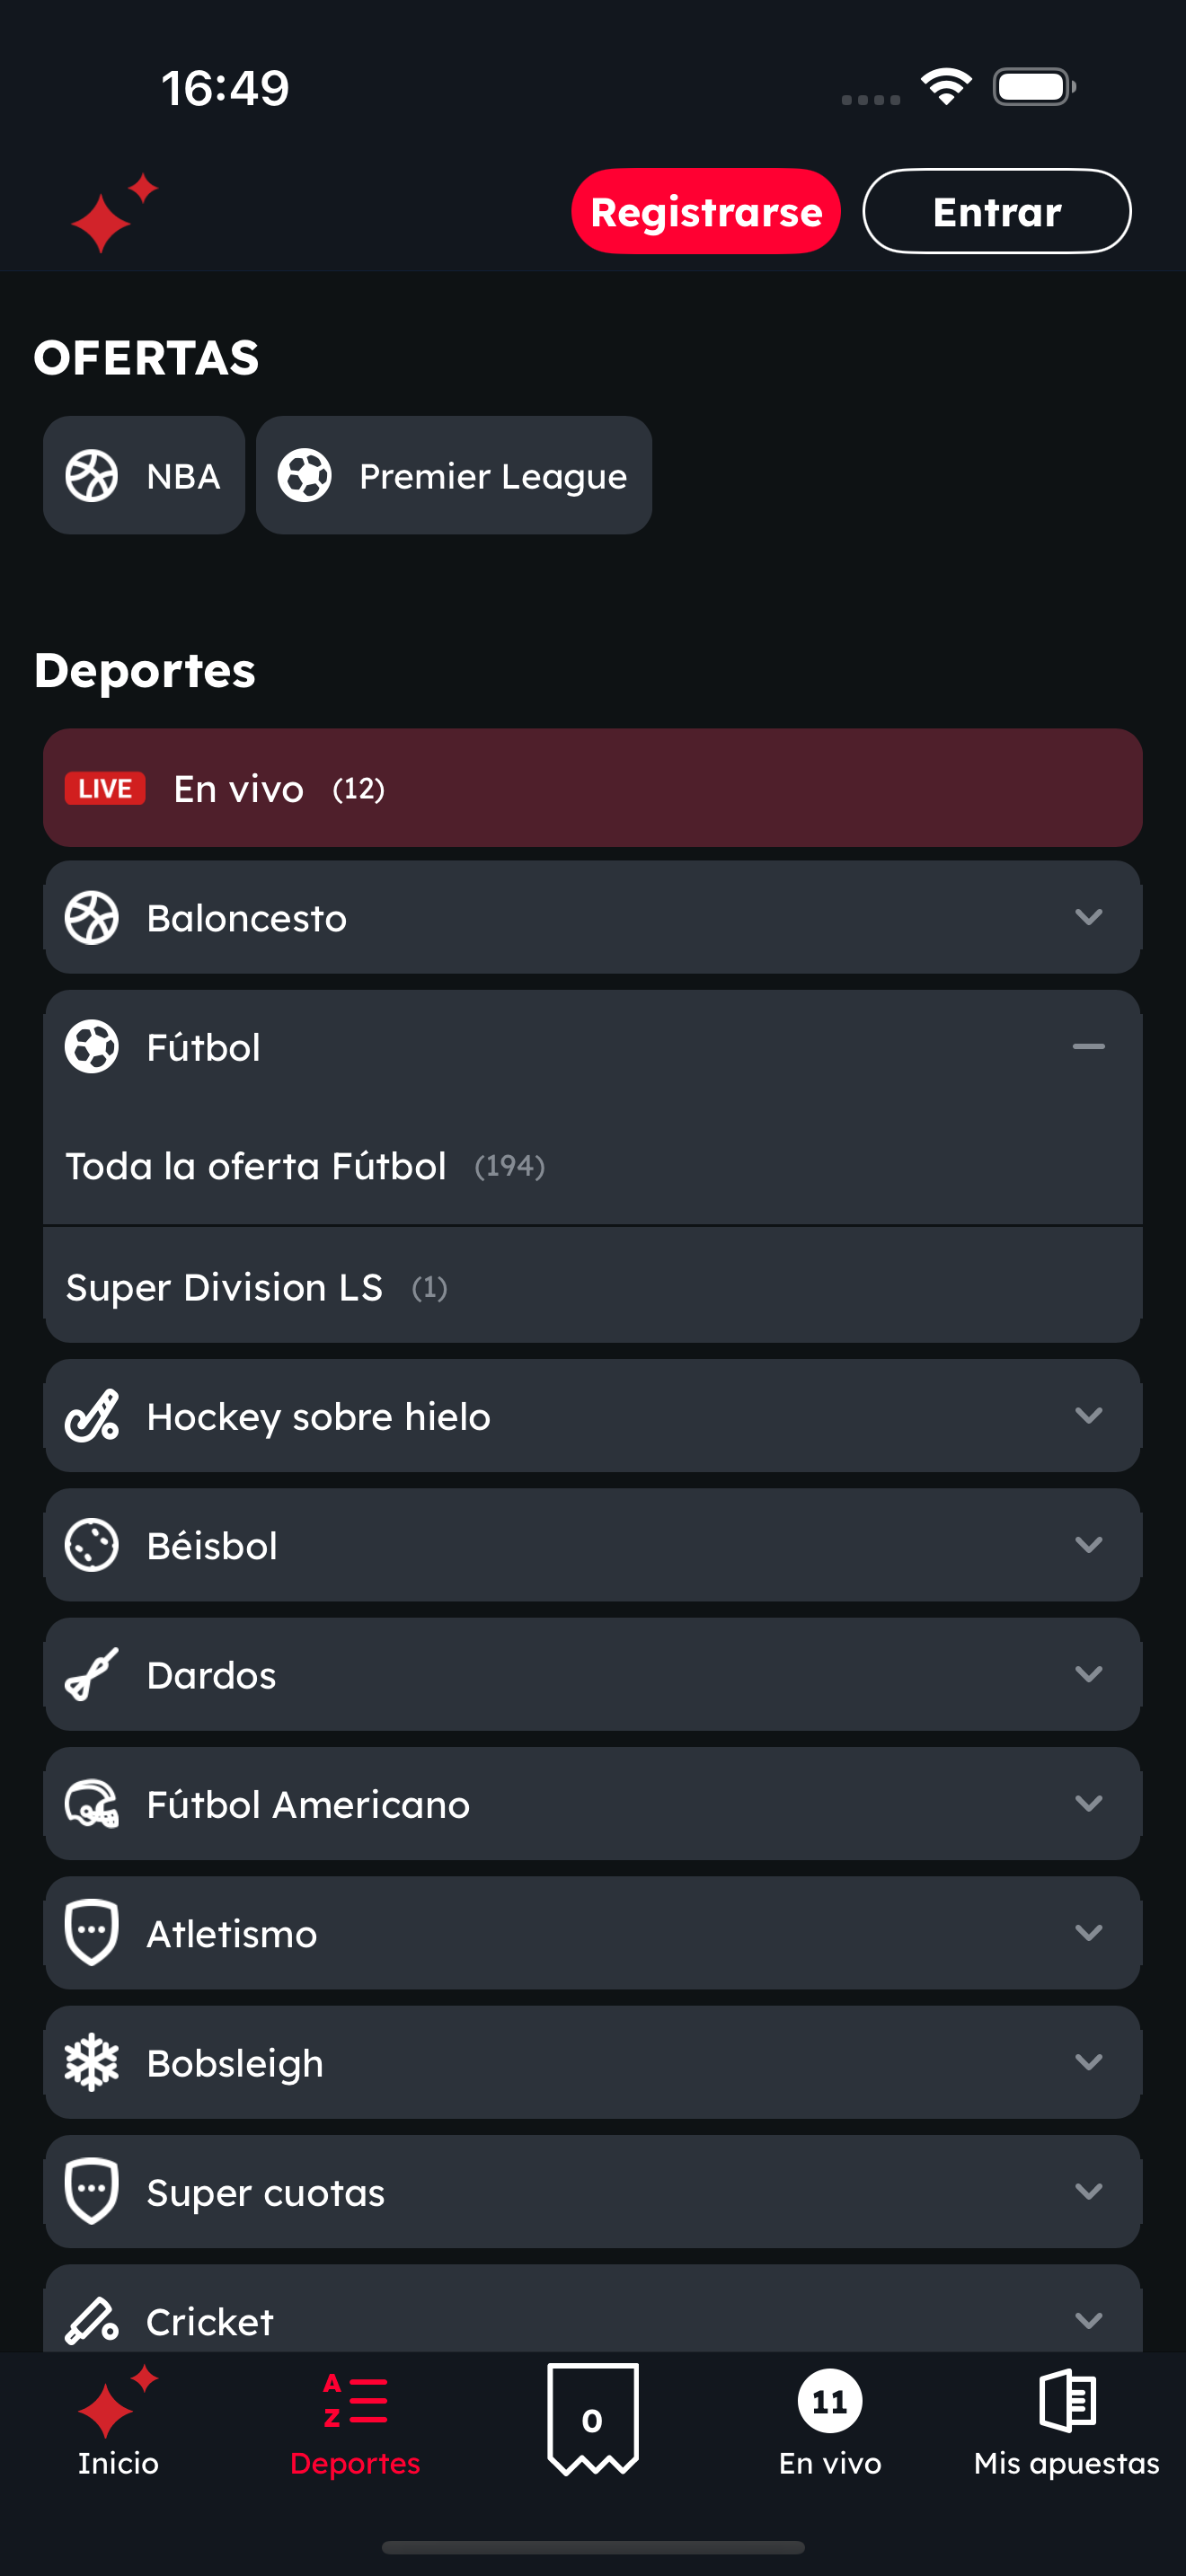Tap the basketball icon next to Baloncesto
The width and height of the screenshot is (1186, 2576).
tap(92, 917)
